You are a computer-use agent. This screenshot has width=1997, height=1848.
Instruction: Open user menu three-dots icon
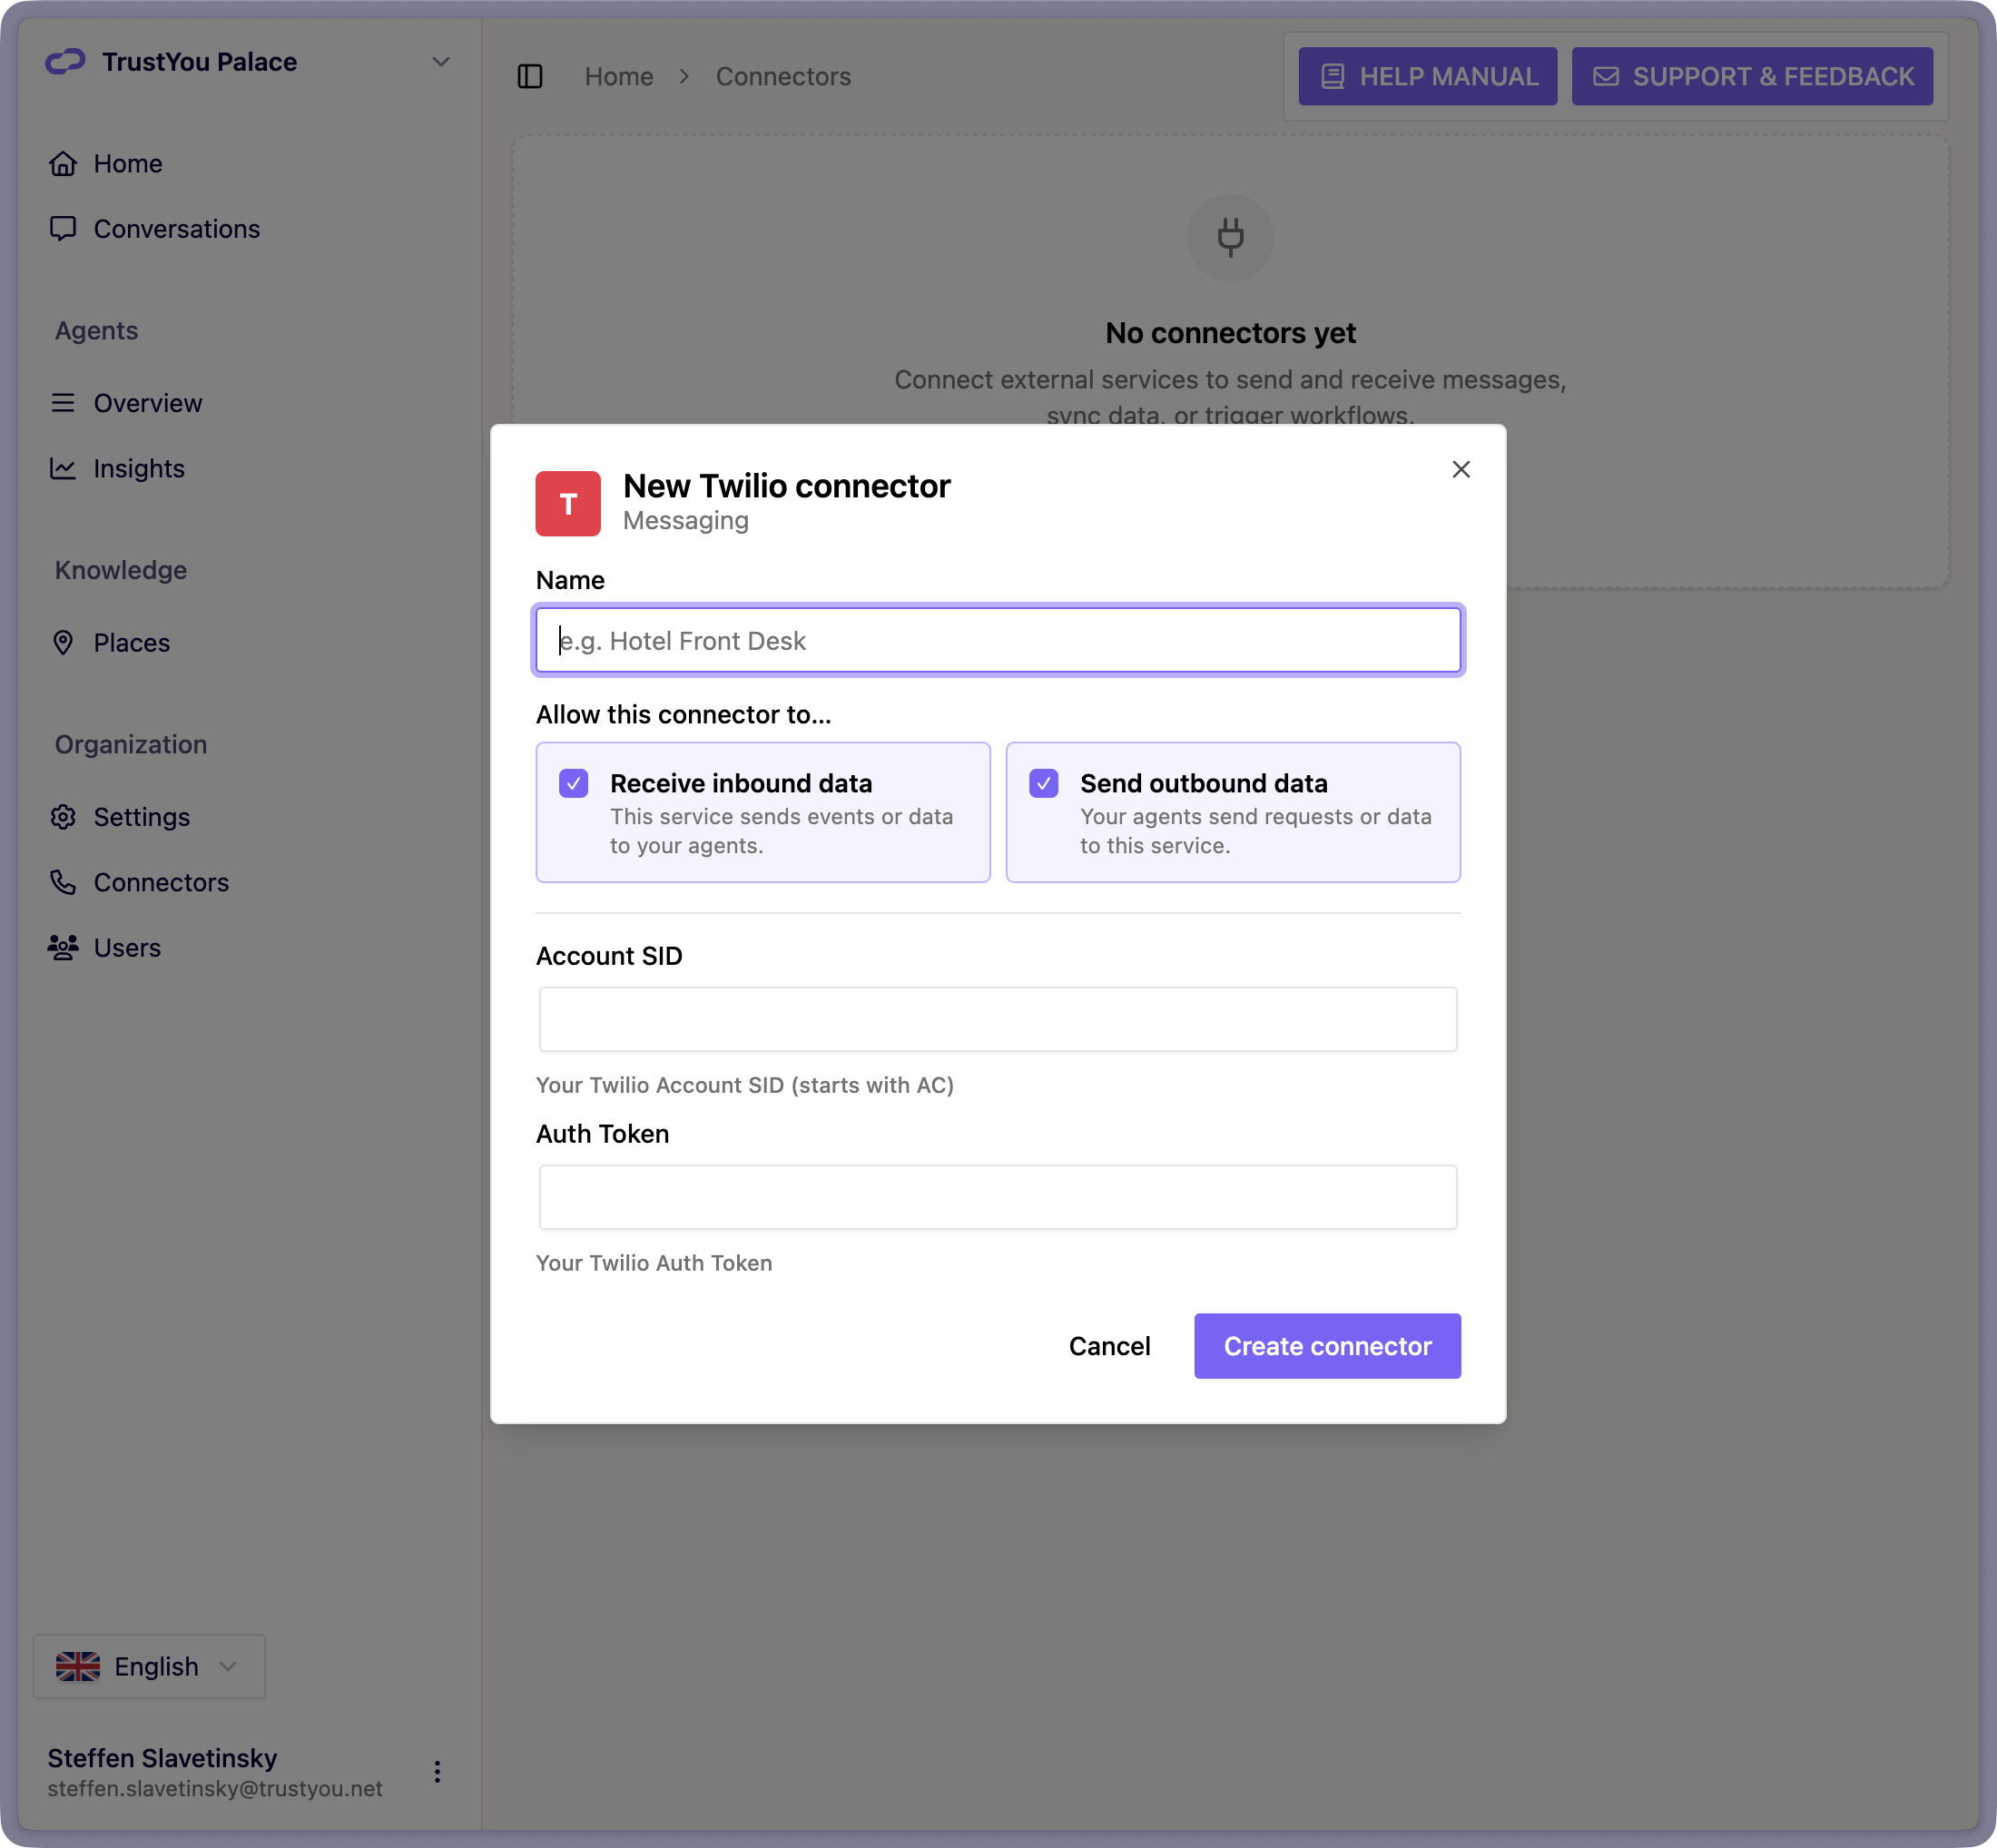437,1772
